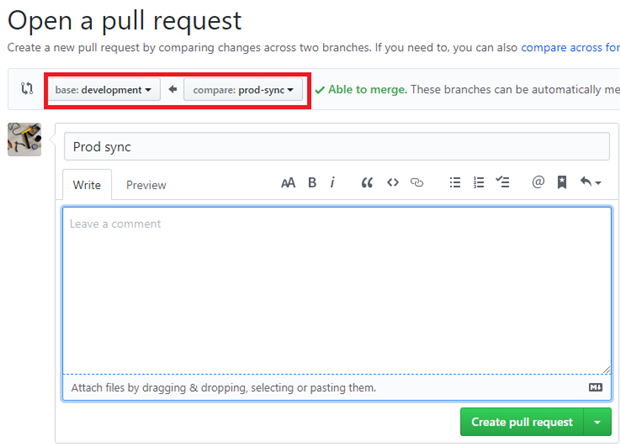620x446 pixels.
Task: Switch to the Preview tab
Action: click(x=146, y=185)
